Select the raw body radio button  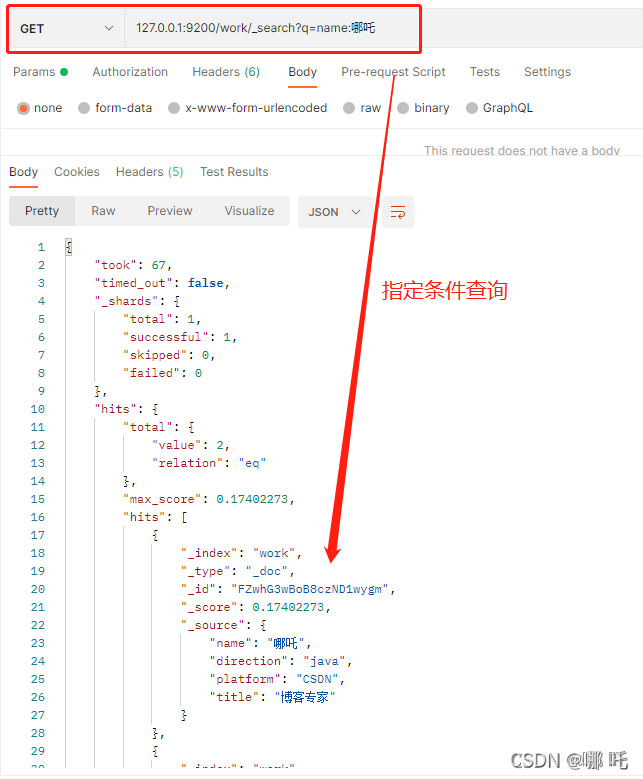[x=349, y=108]
